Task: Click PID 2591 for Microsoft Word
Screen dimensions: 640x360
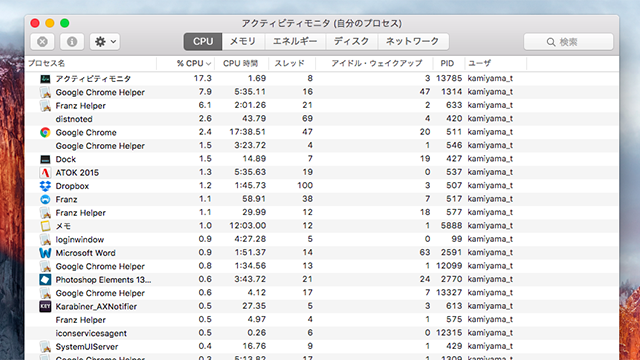Action: pos(451,252)
